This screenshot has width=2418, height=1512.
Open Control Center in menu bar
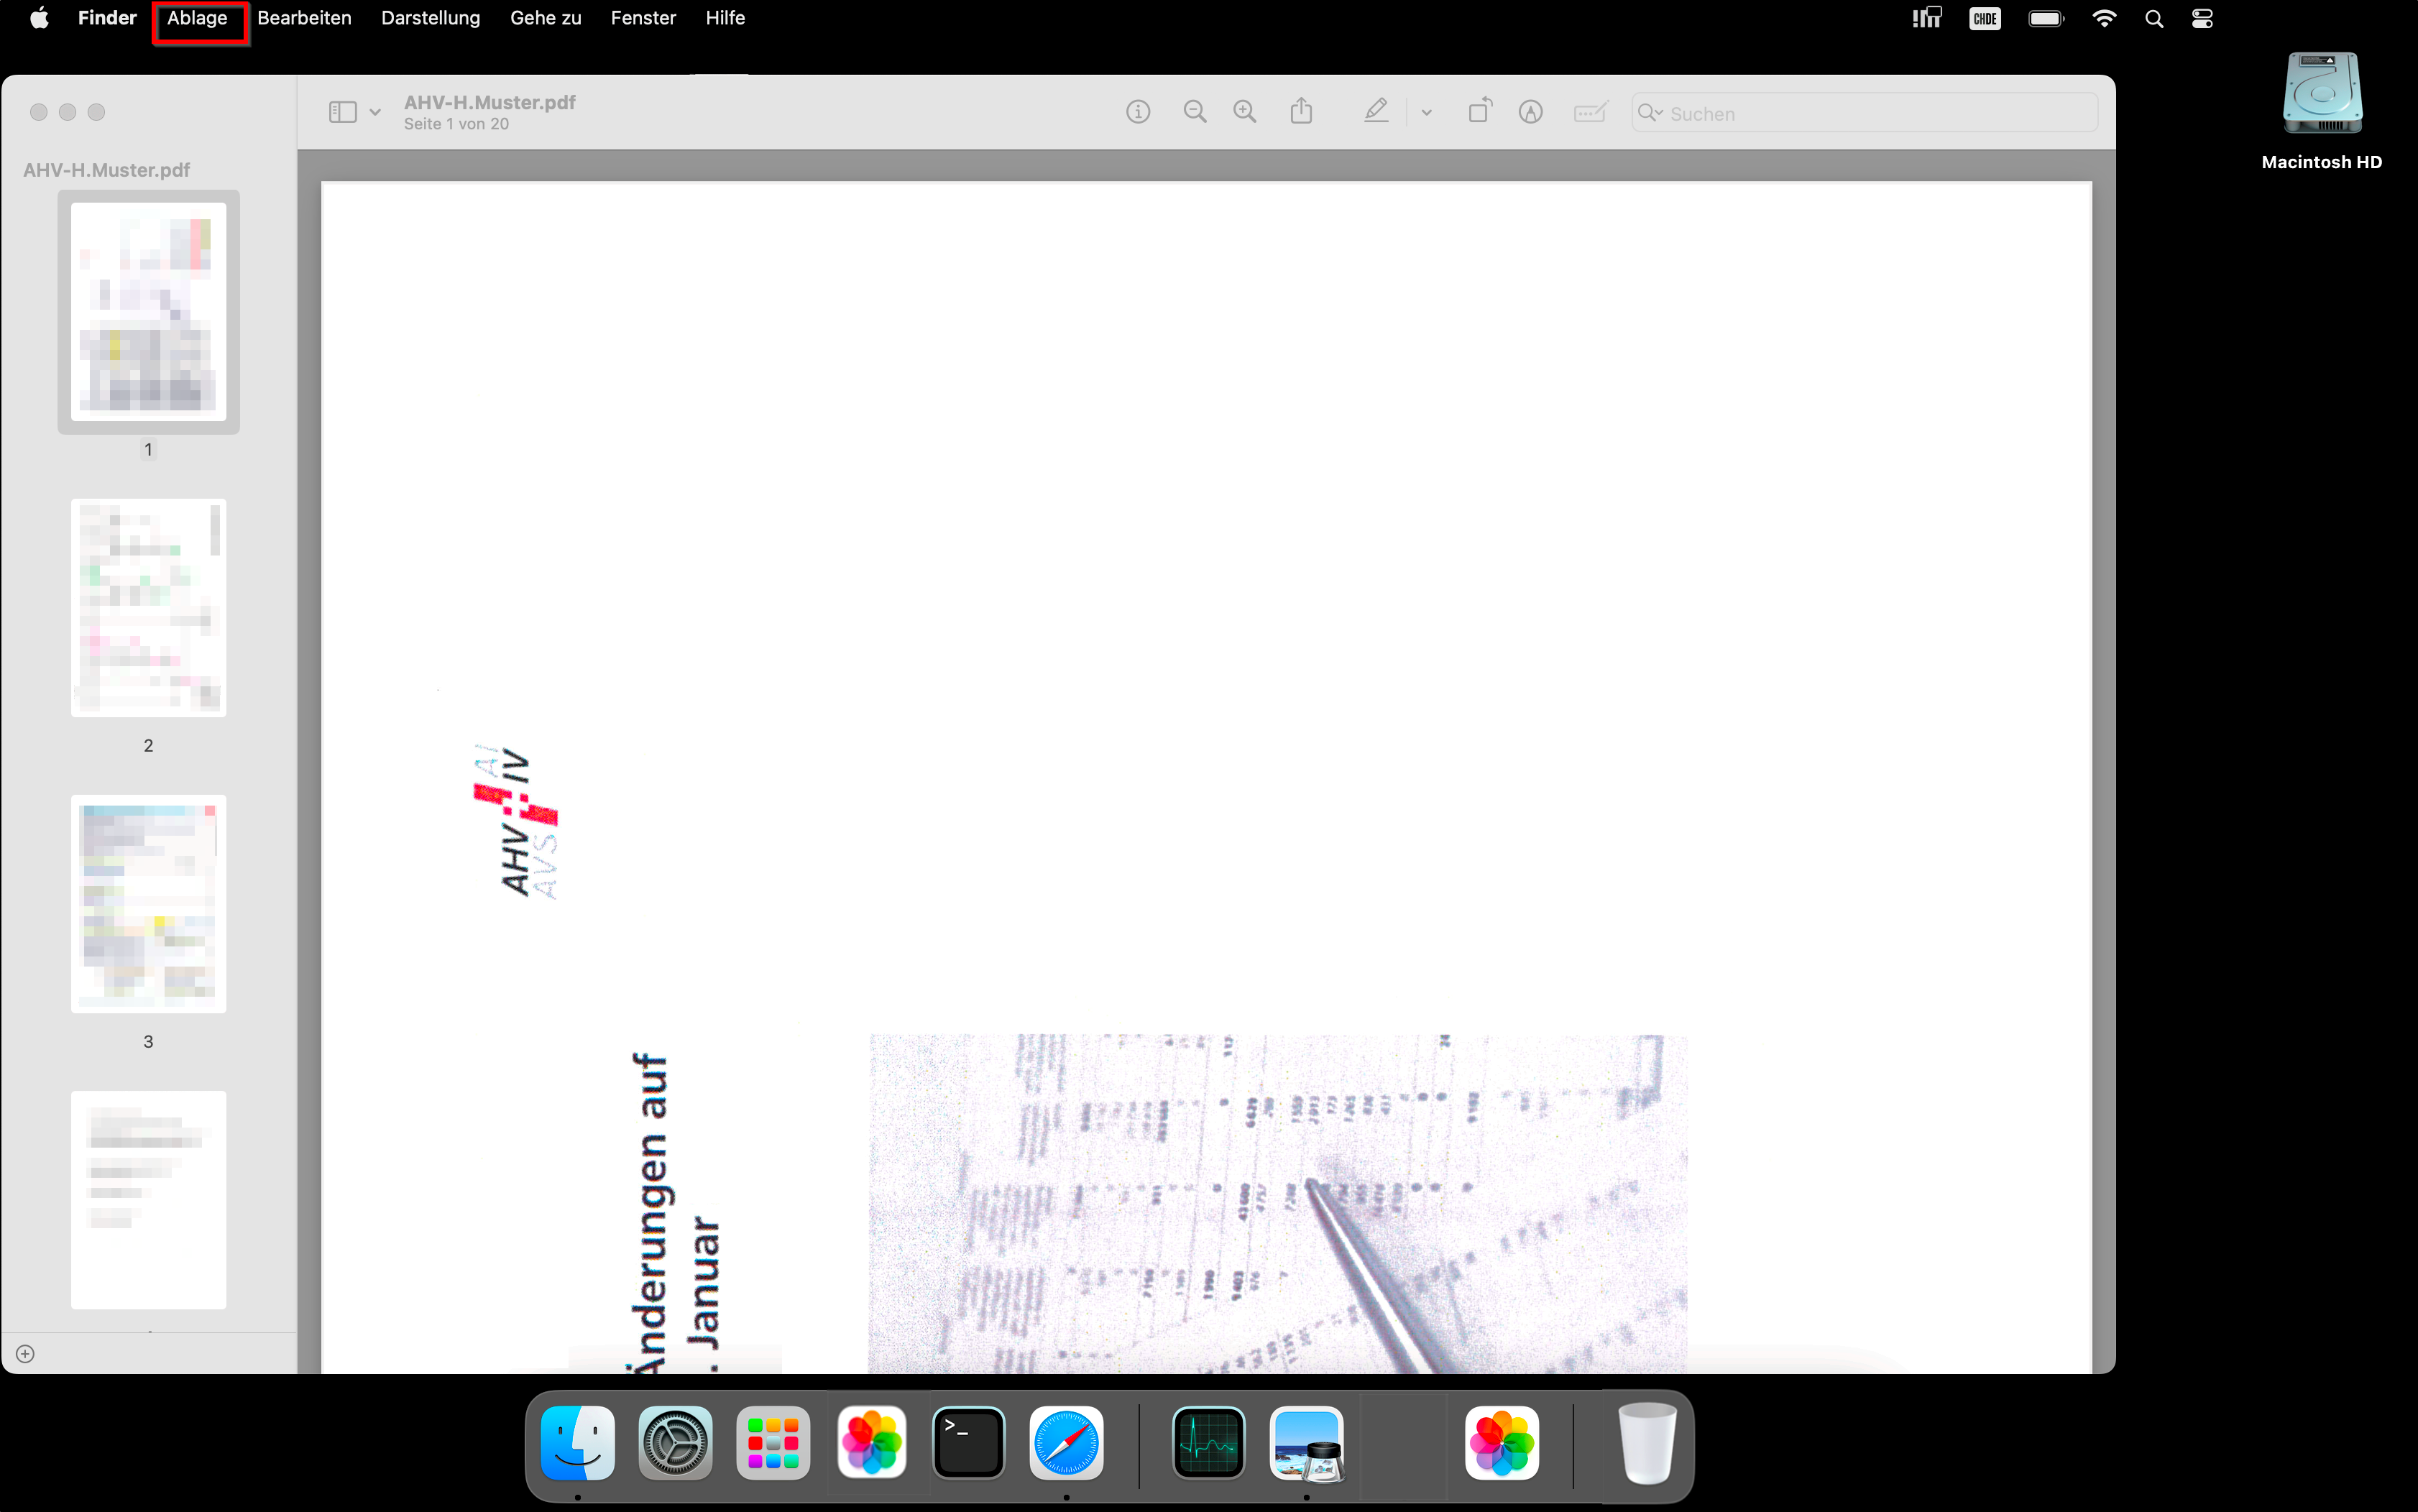2202,19
